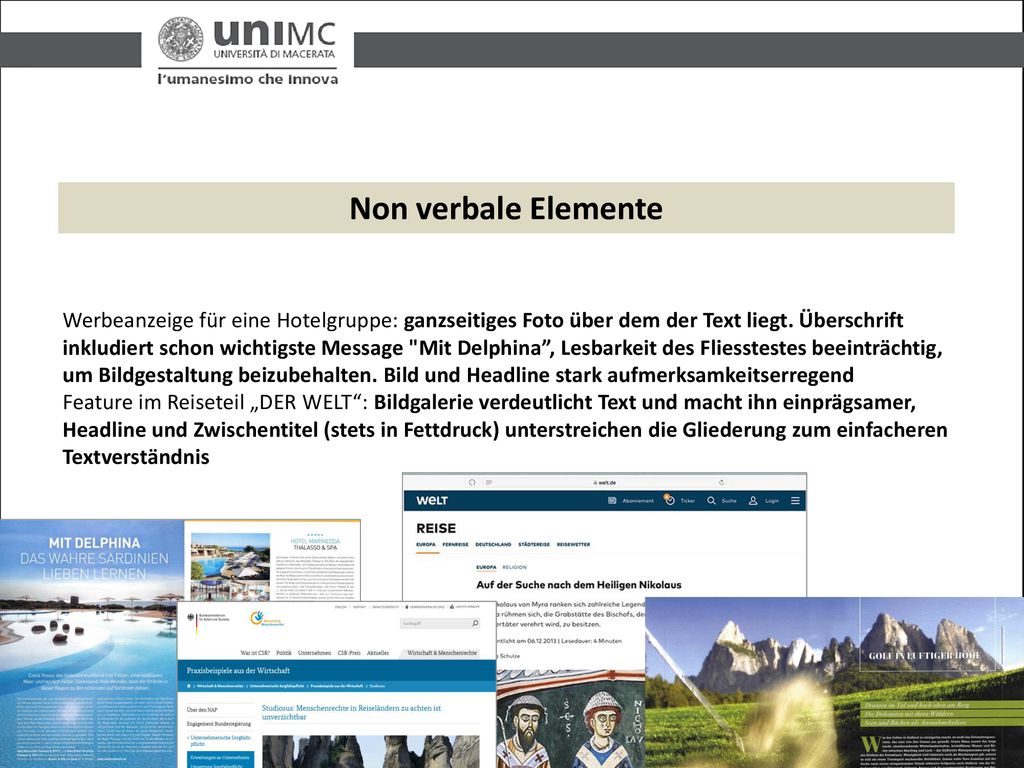
Task: Click the Hotel Marinedda pool photo
Action: (230, 558)
